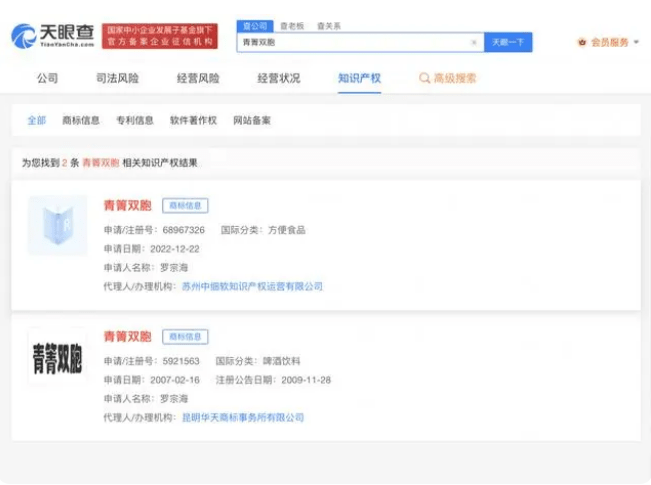Open the 经营状况 tab
The width and height of the screenshot is (651, 485).
tap(278, 78)
